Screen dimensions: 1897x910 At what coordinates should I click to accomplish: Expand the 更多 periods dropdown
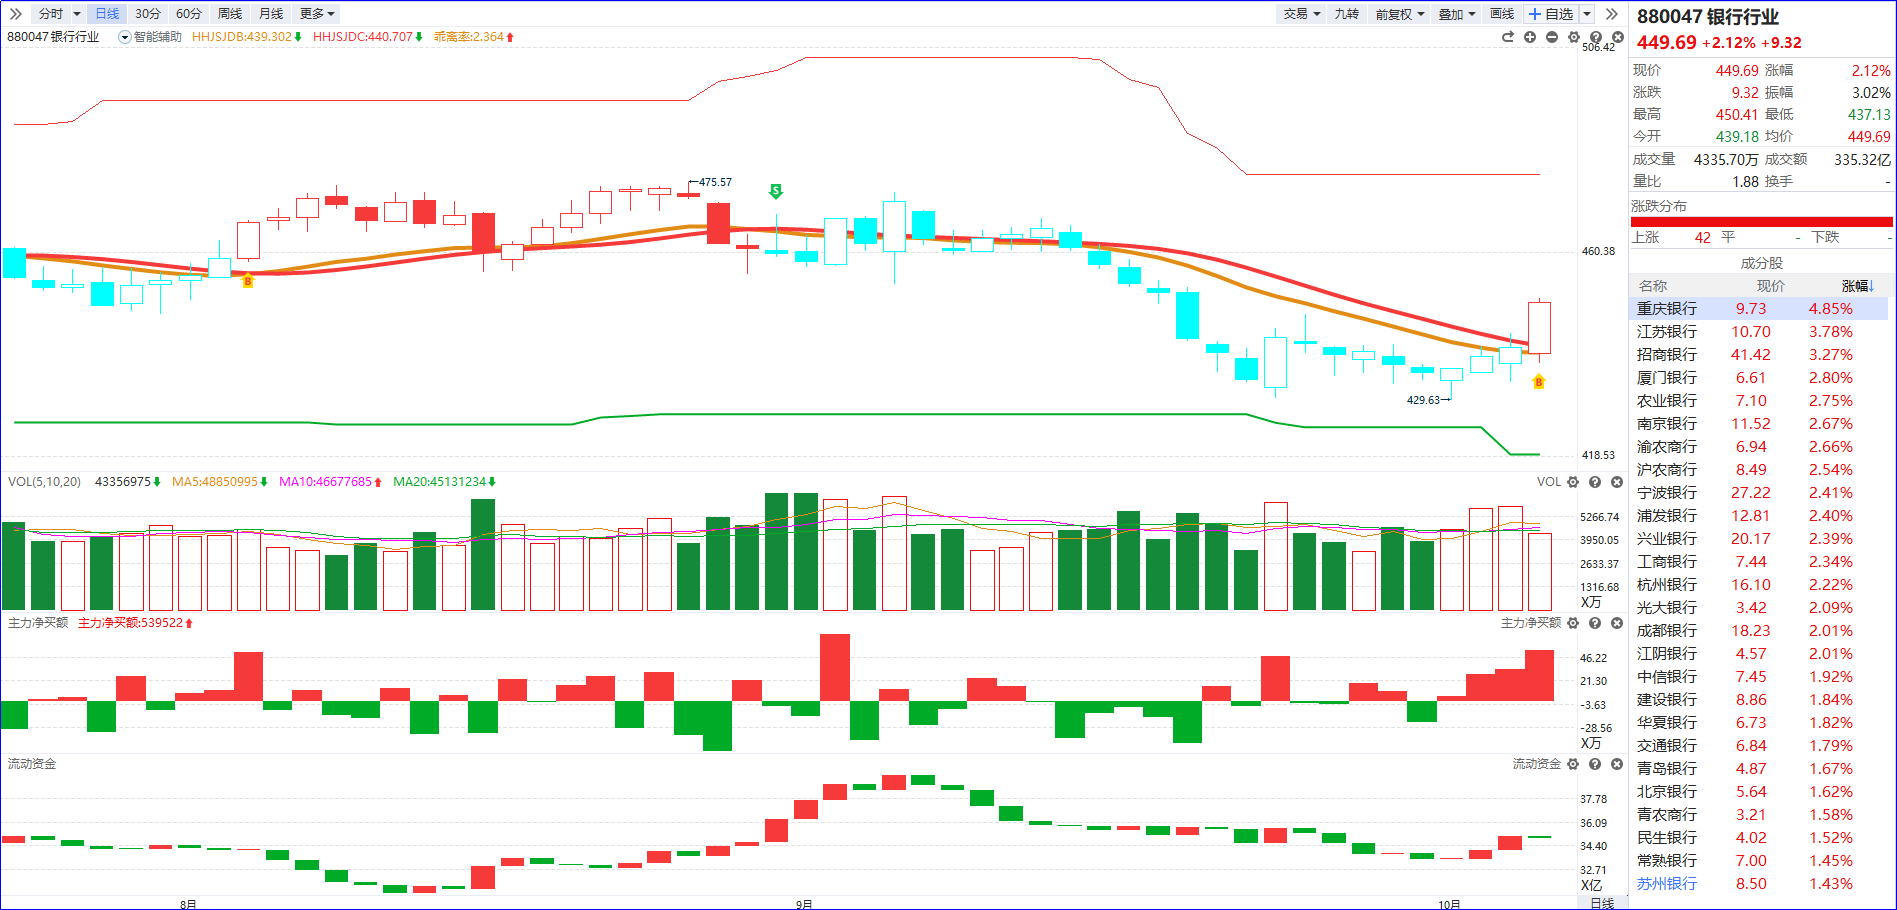coord(318,14)
